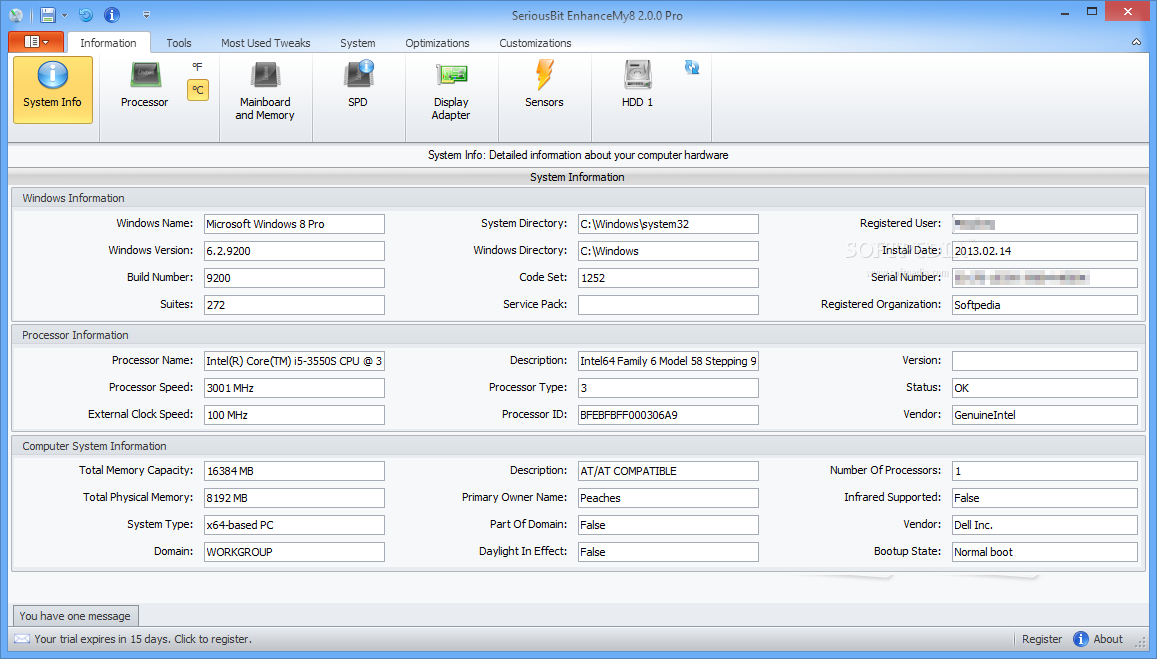Click the Windows Name field
Screen dimensions: 1157x659
[294, 224]
